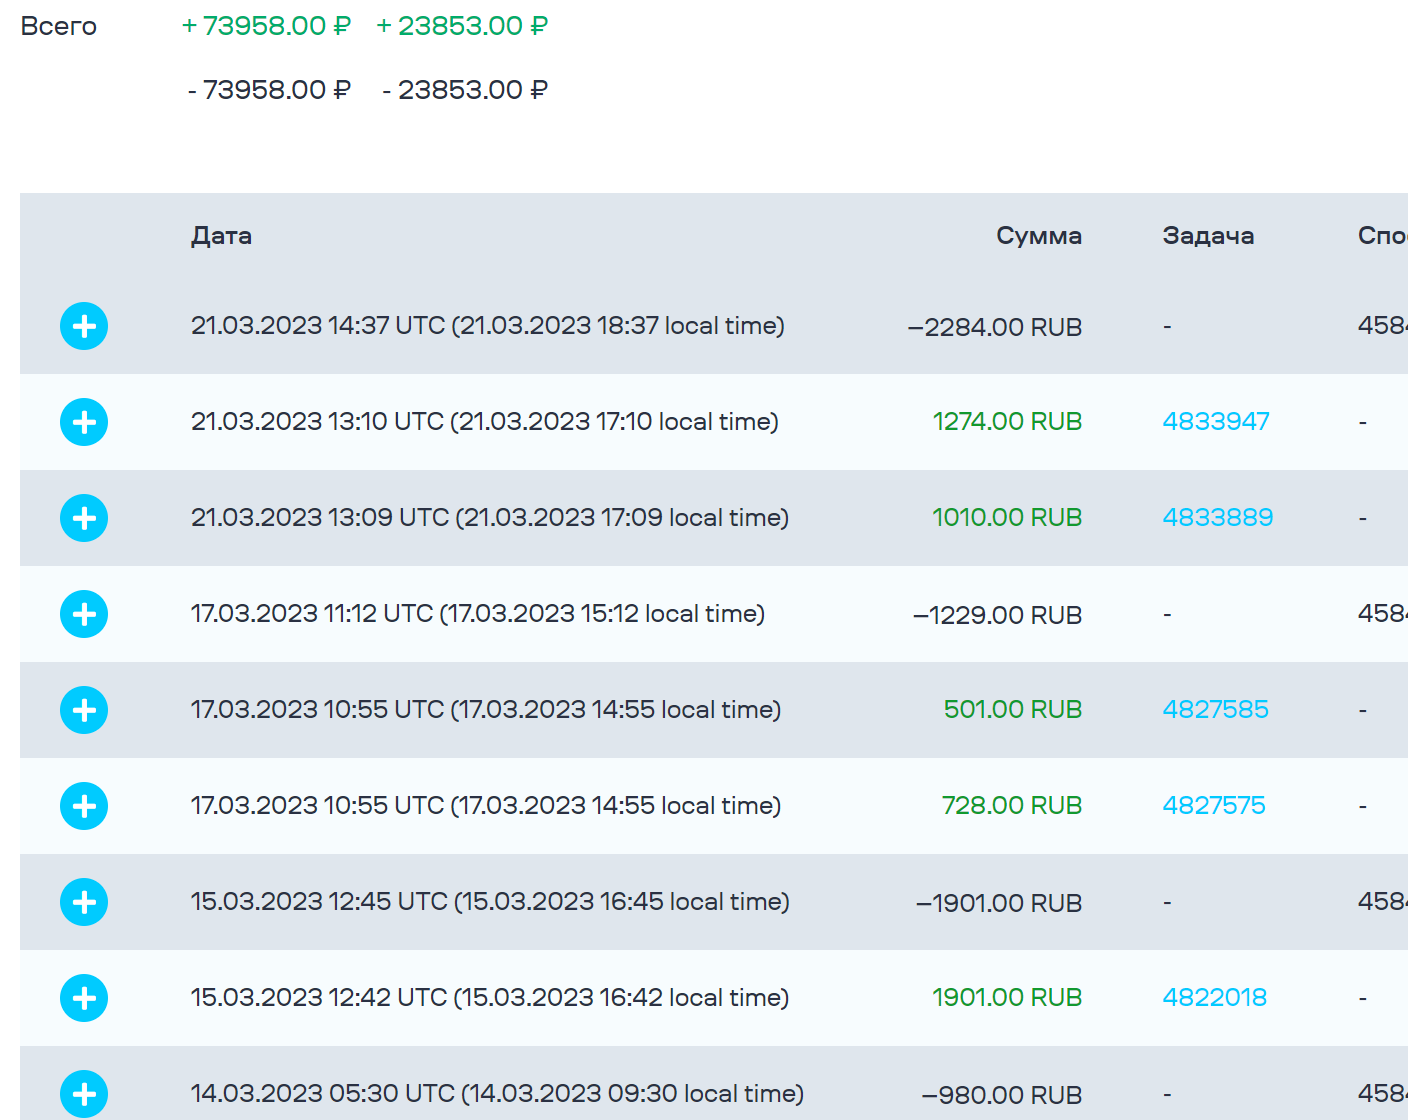Open task link 4833889
This screenshot has width=1408, height=1120.
pos(1218,517)
